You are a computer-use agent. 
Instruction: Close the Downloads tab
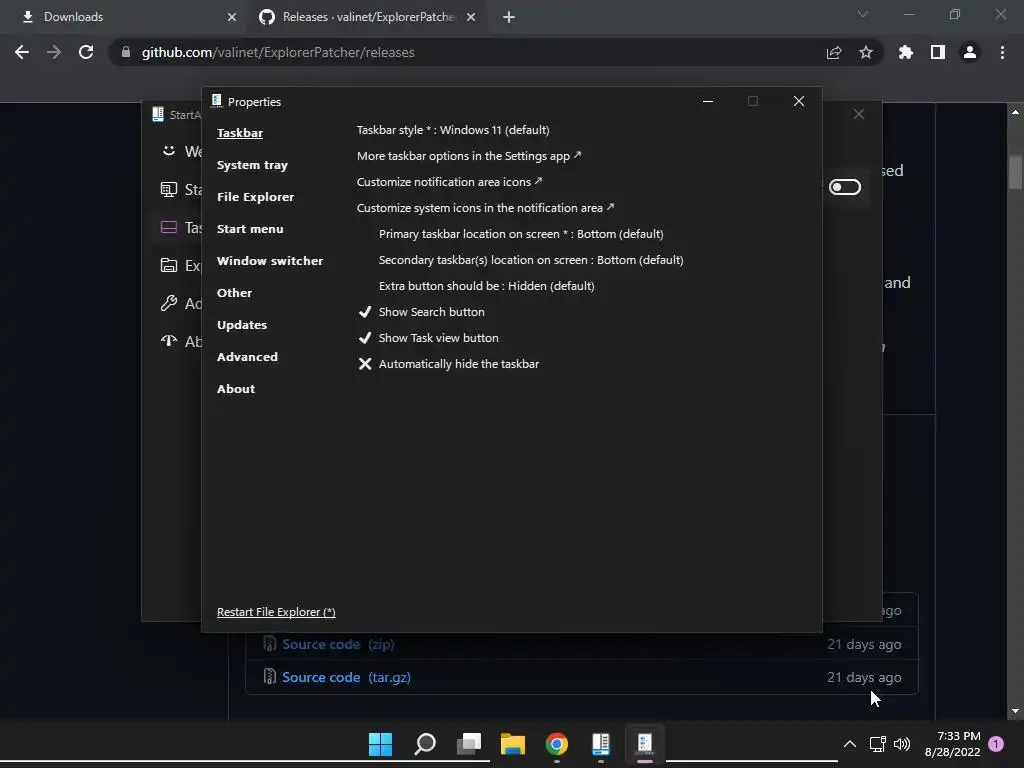point(232,17)
